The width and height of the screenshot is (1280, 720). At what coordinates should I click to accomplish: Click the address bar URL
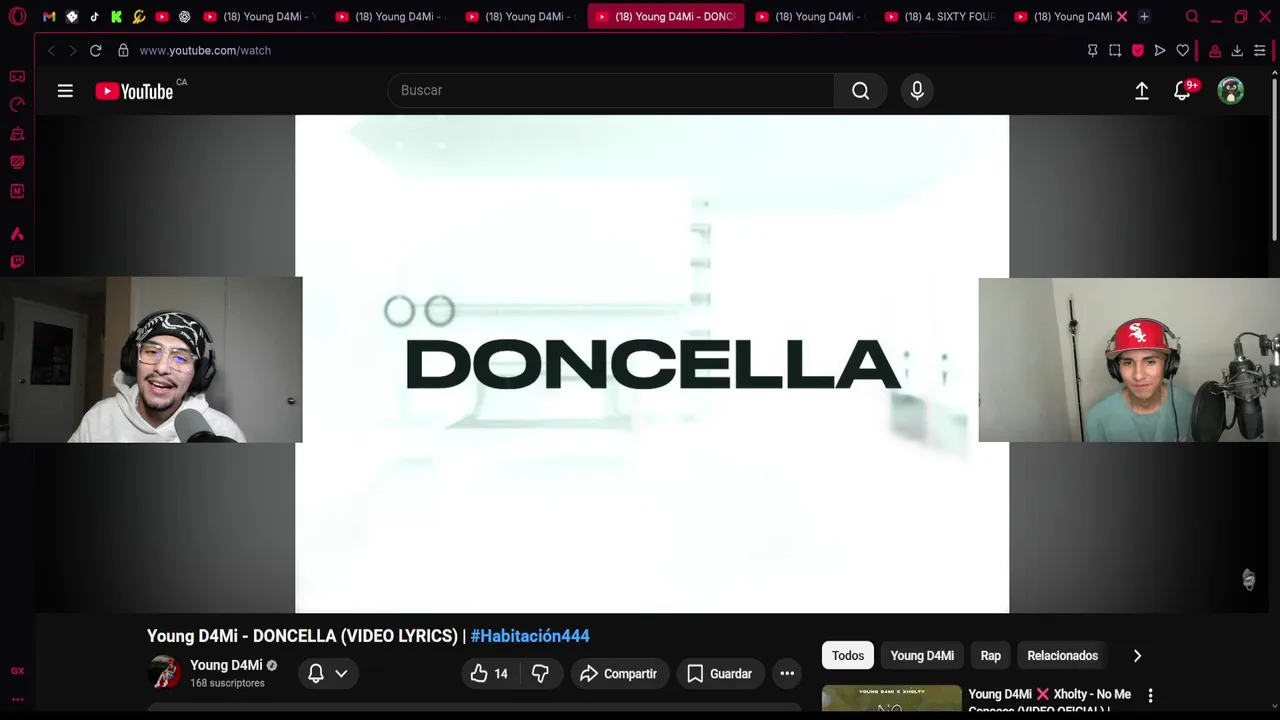(205, 51)
